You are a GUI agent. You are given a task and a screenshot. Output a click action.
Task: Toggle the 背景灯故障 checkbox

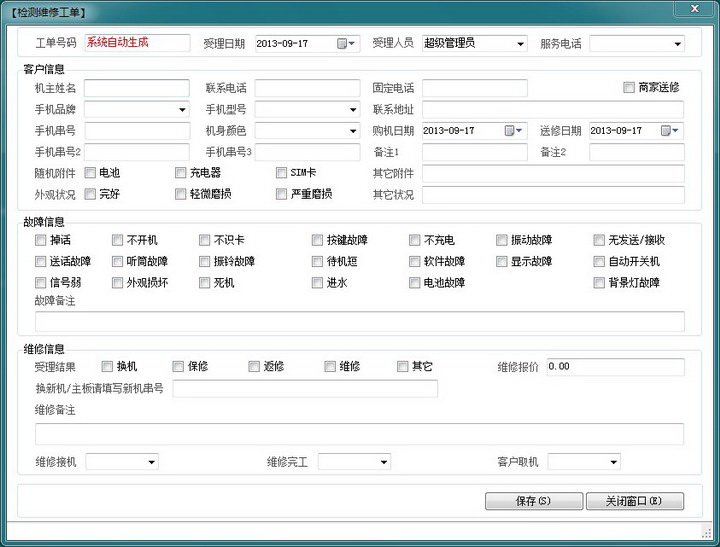[599, 283]
